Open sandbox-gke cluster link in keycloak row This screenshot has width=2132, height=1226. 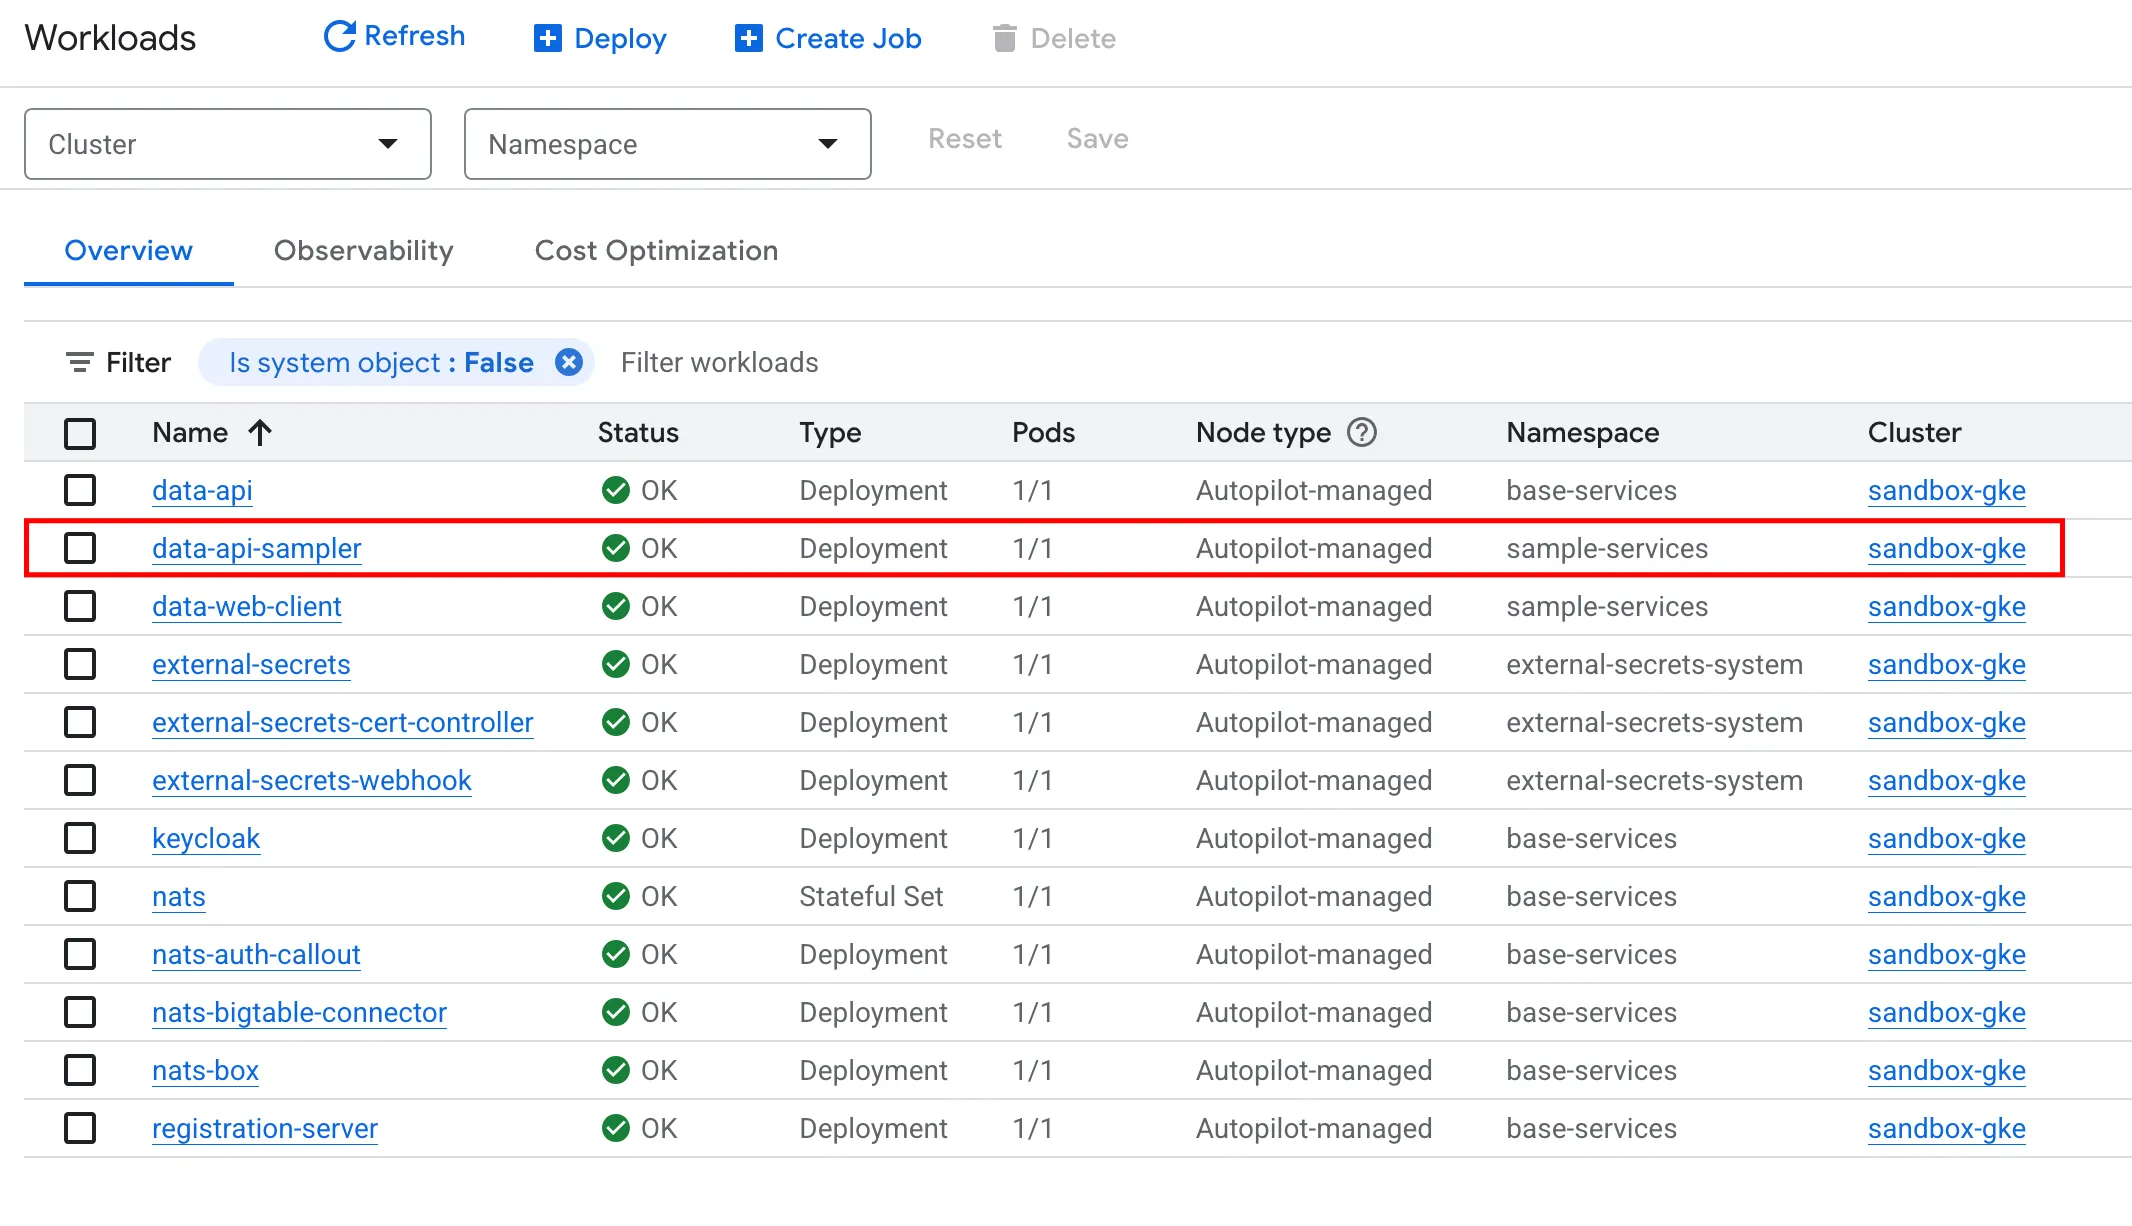pyautogui.click(x=1947, y=838)
